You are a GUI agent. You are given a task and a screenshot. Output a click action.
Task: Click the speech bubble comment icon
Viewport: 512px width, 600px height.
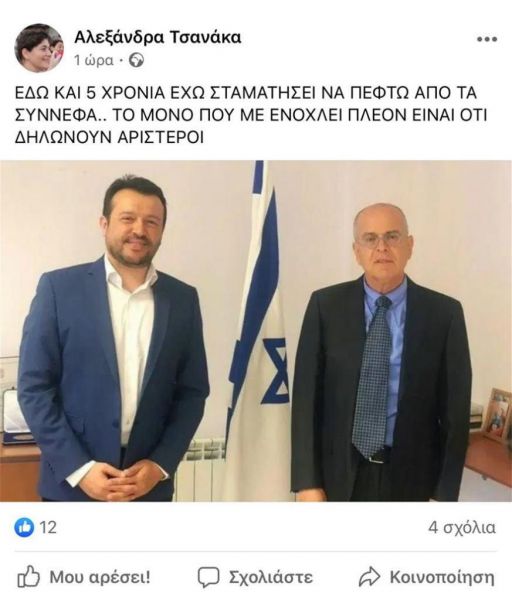208,577
